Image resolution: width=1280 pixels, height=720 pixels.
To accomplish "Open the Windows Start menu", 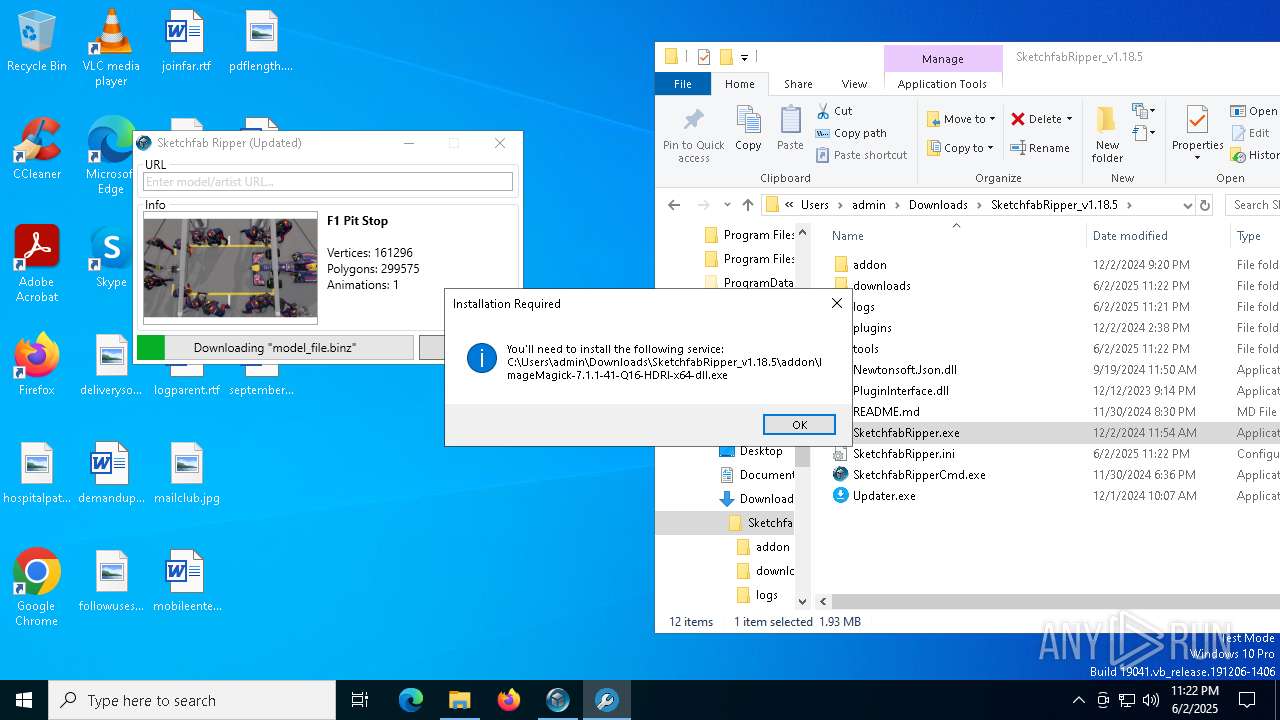I will [x=24, y=700].
